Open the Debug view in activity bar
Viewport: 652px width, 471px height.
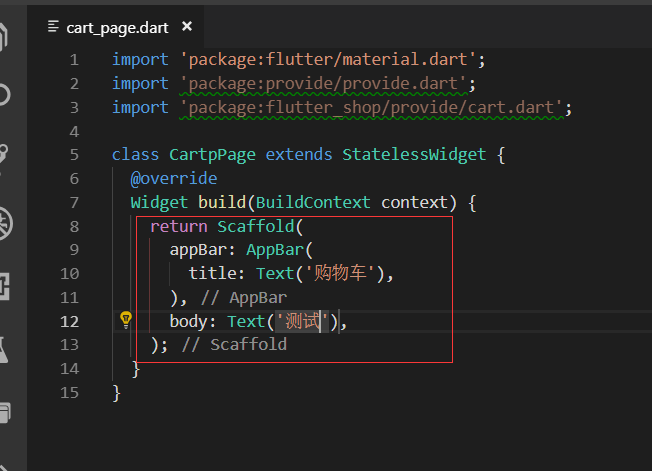coord(5,224)
